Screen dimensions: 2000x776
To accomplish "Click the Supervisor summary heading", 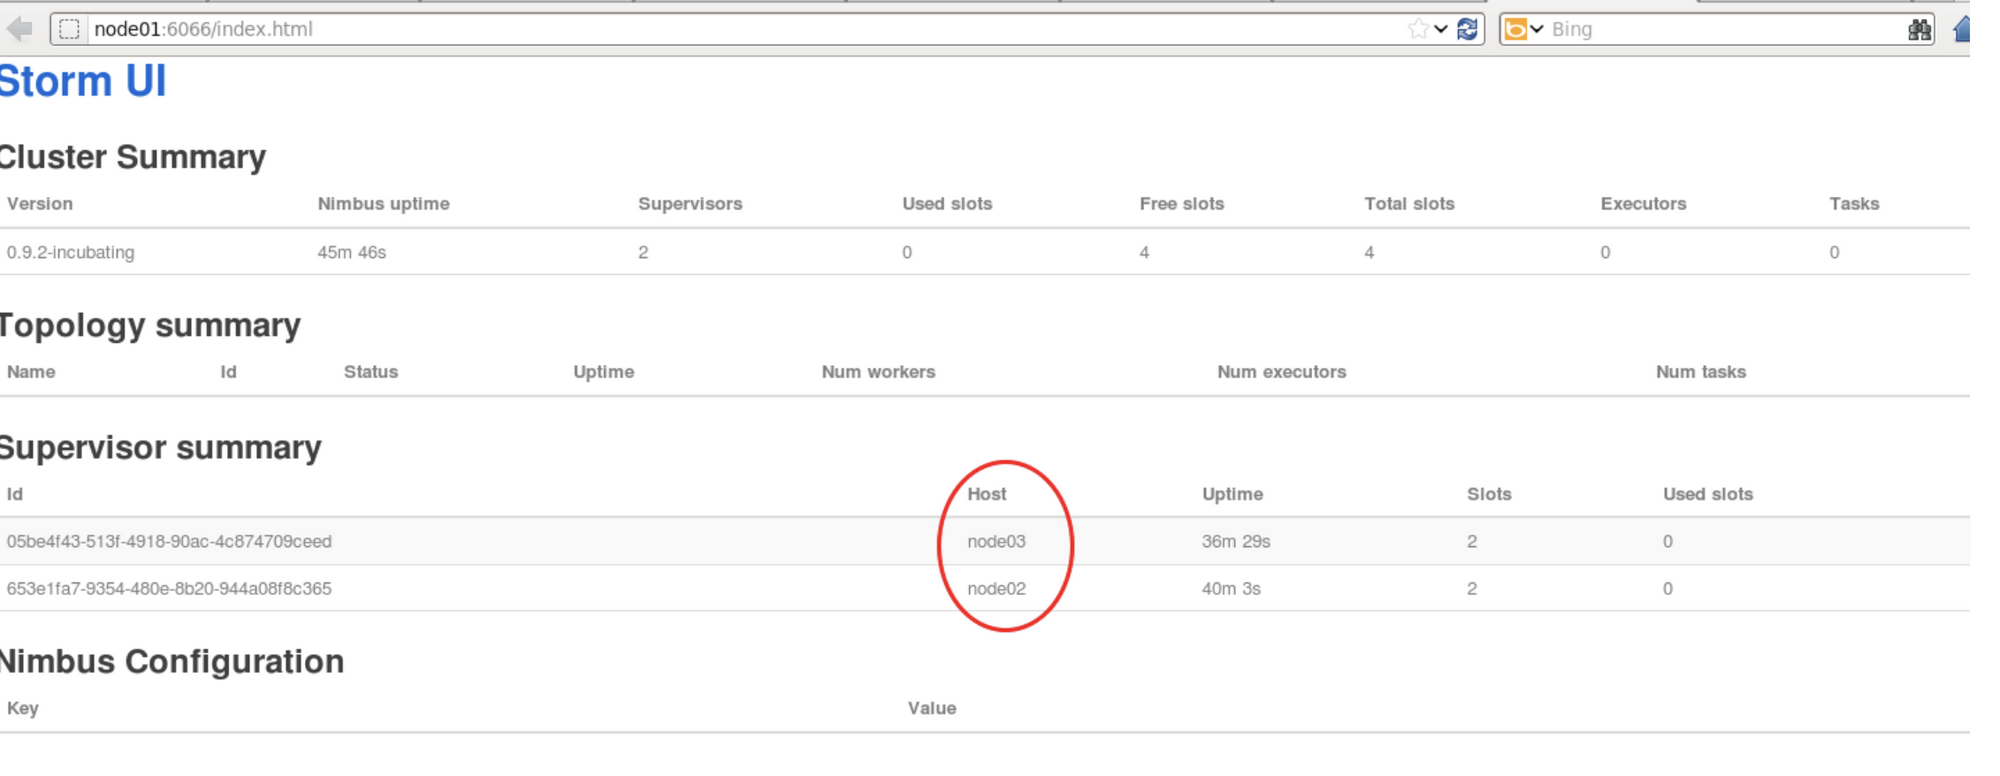I will (161, 448).
